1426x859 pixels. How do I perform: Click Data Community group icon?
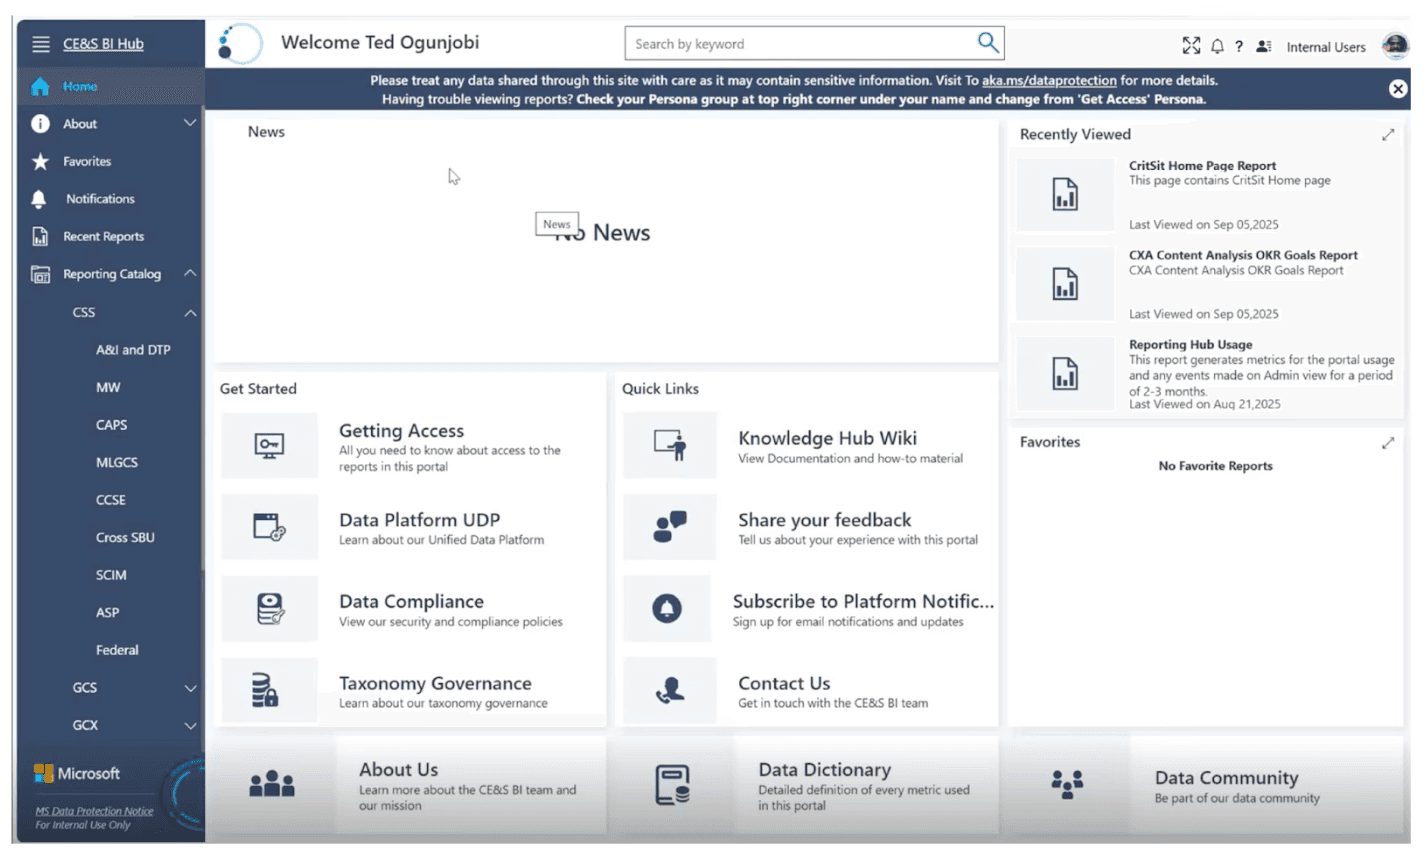[1067, 784]
